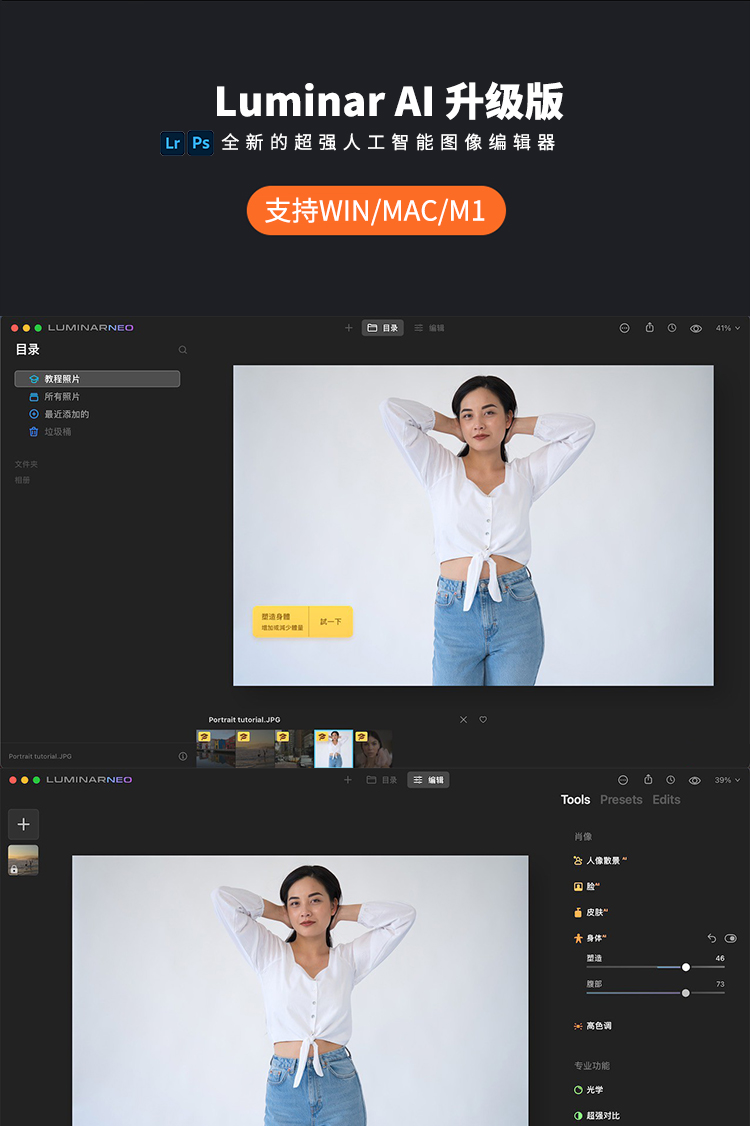The height and width of the screenshot is (1126, 750).
Task: Expand the 人像散景 portrait bokeh tool
Action: click(605, 860)
